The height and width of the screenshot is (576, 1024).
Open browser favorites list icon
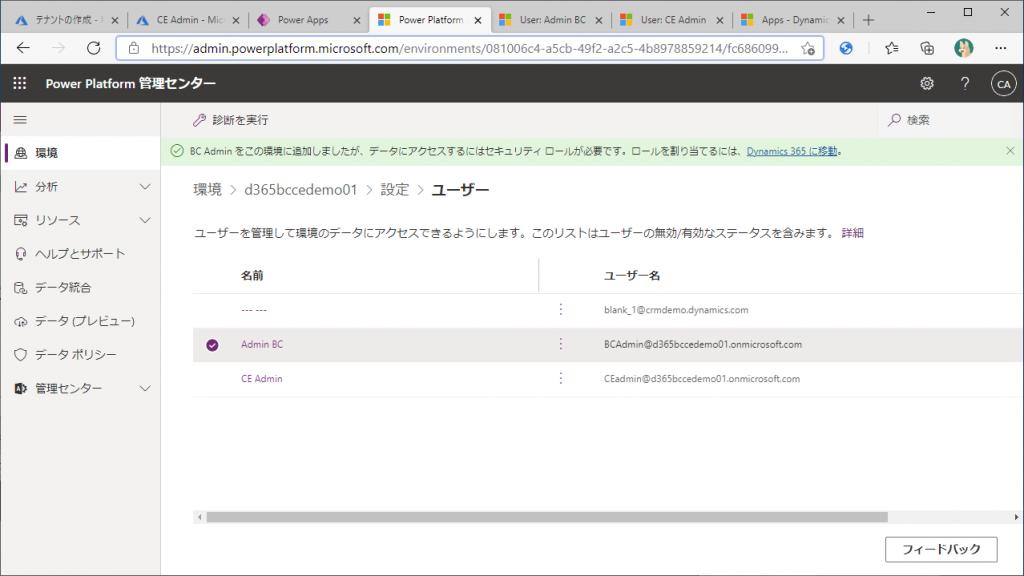pyautogui.click(x=891, y=48)
